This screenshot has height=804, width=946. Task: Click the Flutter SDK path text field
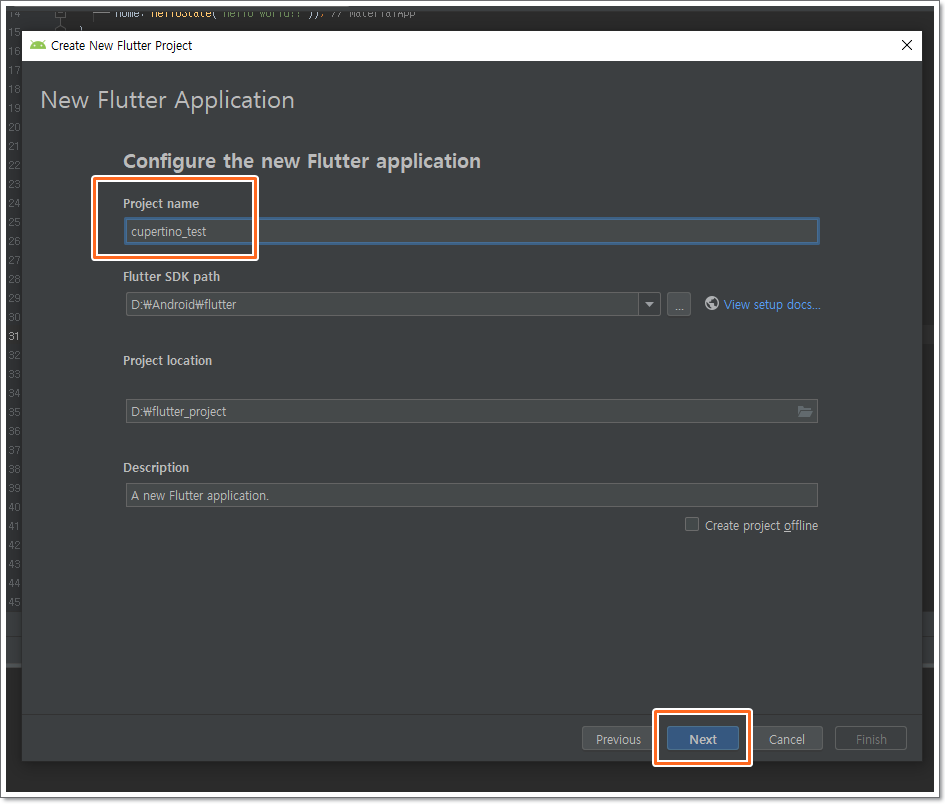coord(382,305)
